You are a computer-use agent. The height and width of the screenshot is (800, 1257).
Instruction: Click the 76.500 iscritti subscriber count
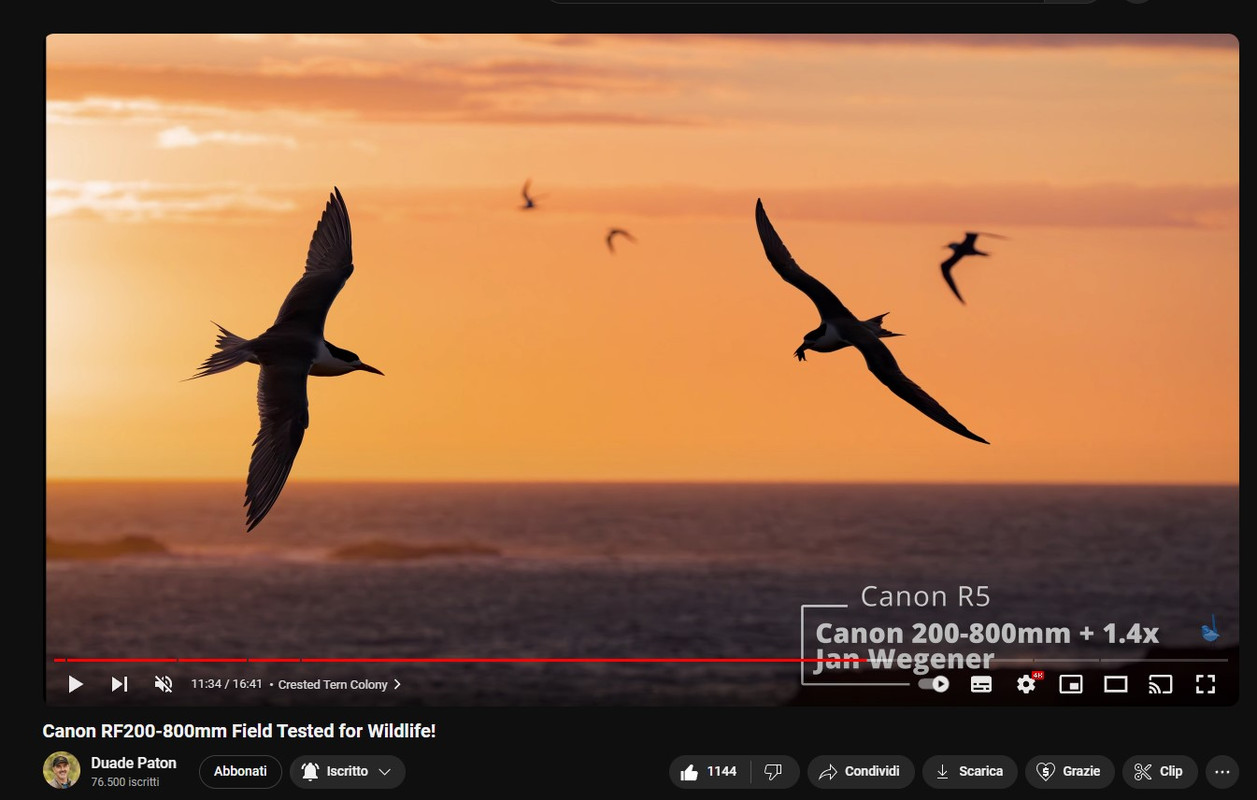tap(125, 782)
